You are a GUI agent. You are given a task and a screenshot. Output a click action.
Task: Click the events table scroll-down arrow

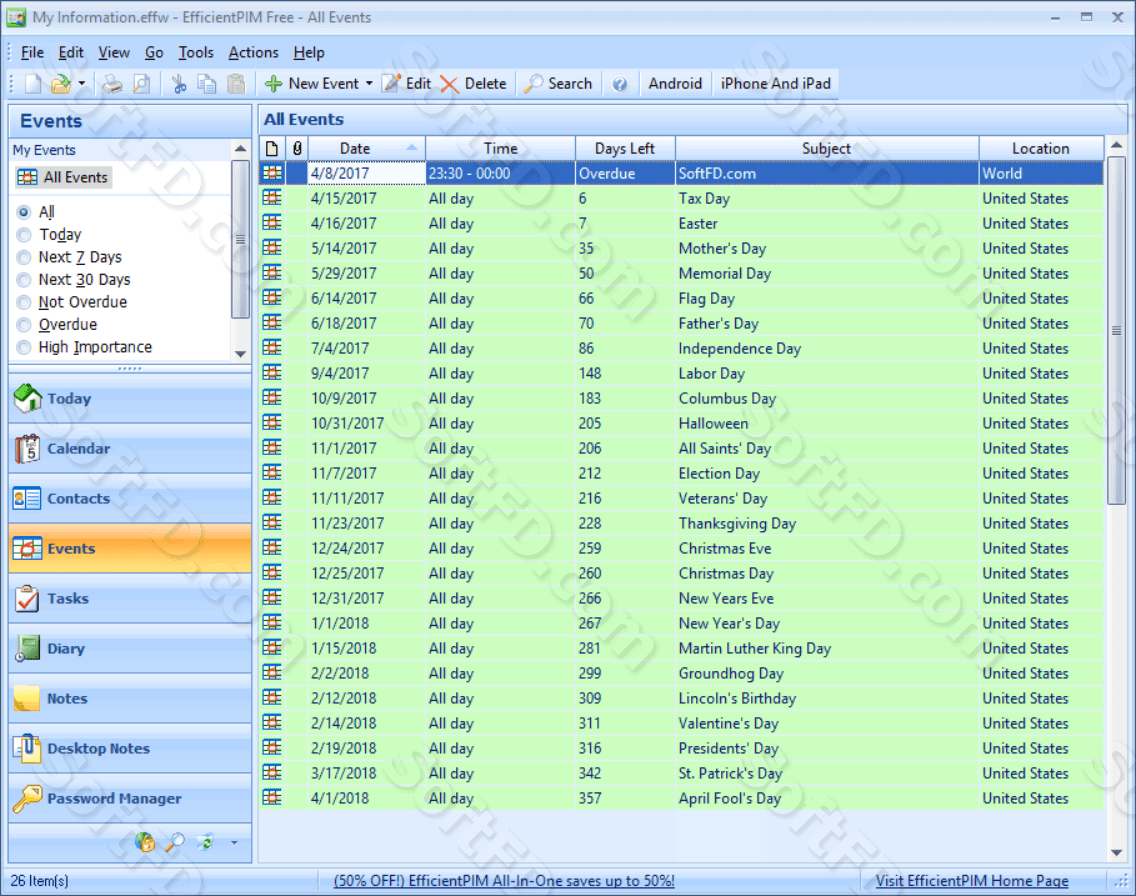[x=1116, y=853]
